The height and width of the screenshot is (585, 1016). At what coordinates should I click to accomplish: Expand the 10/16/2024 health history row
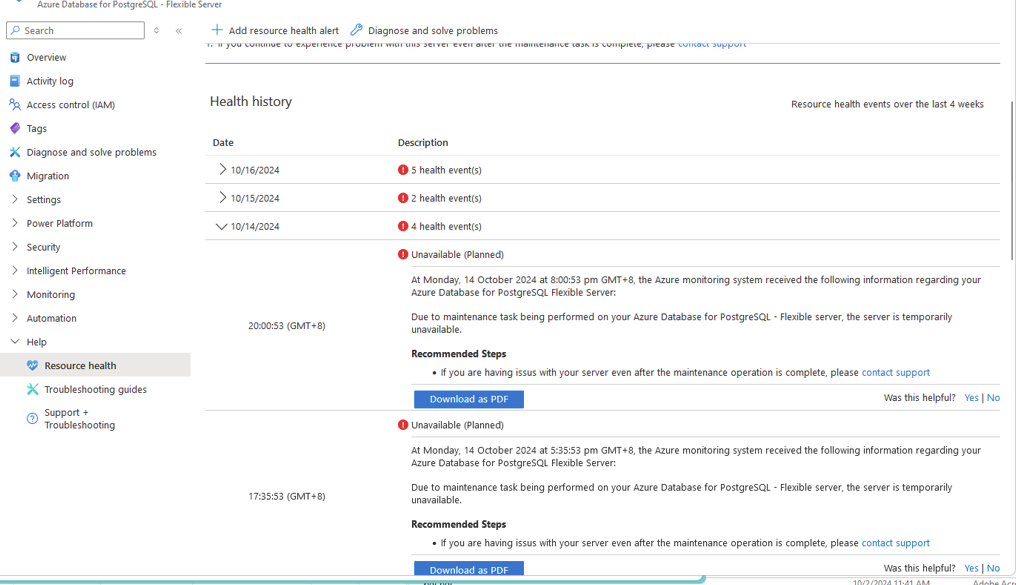click(x=222, y=169)
